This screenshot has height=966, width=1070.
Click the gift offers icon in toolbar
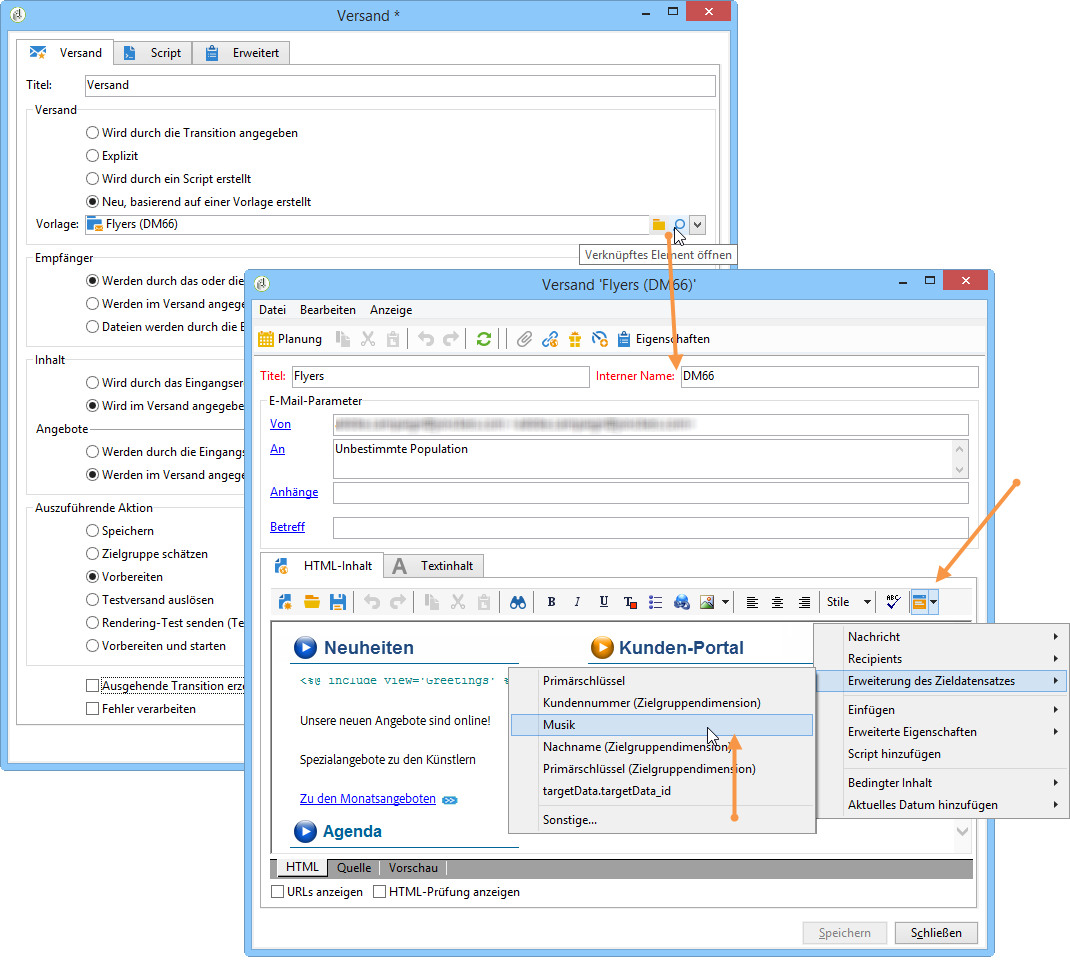point(575,339)
